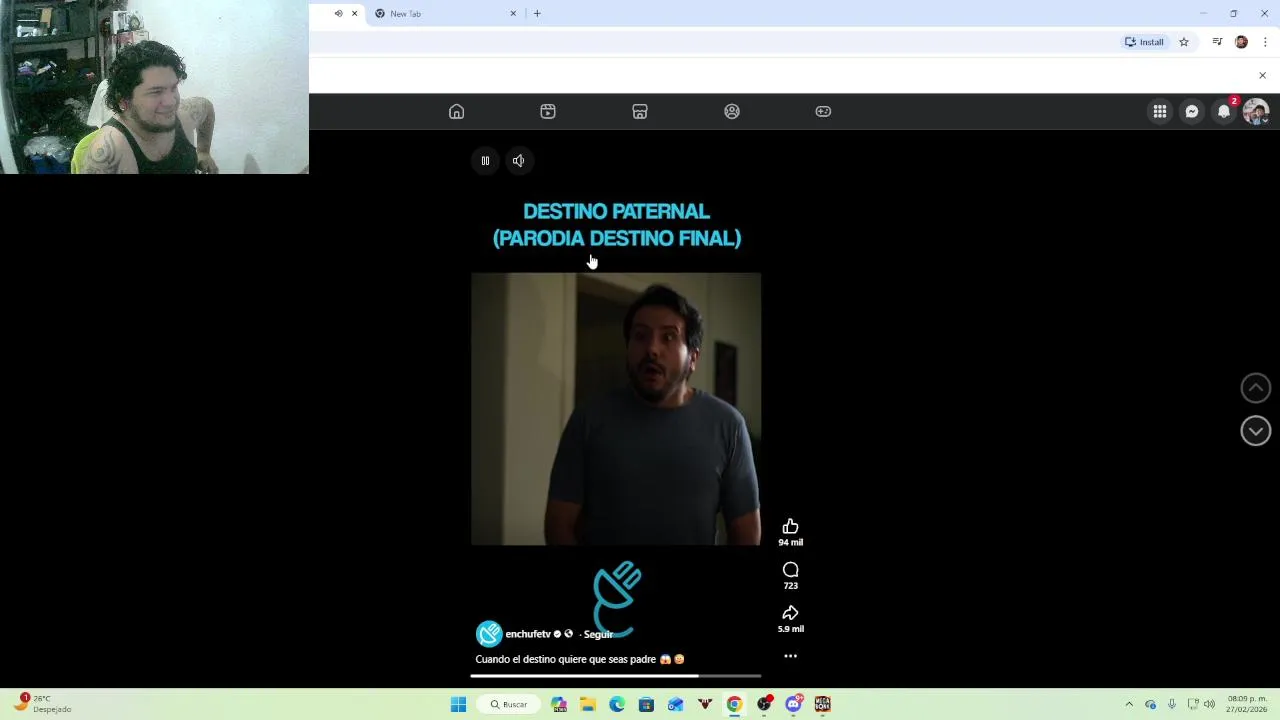Screen dimensions: 1280x720
Task: Switch to the New Tab browser tab
Action: (440, 14)
